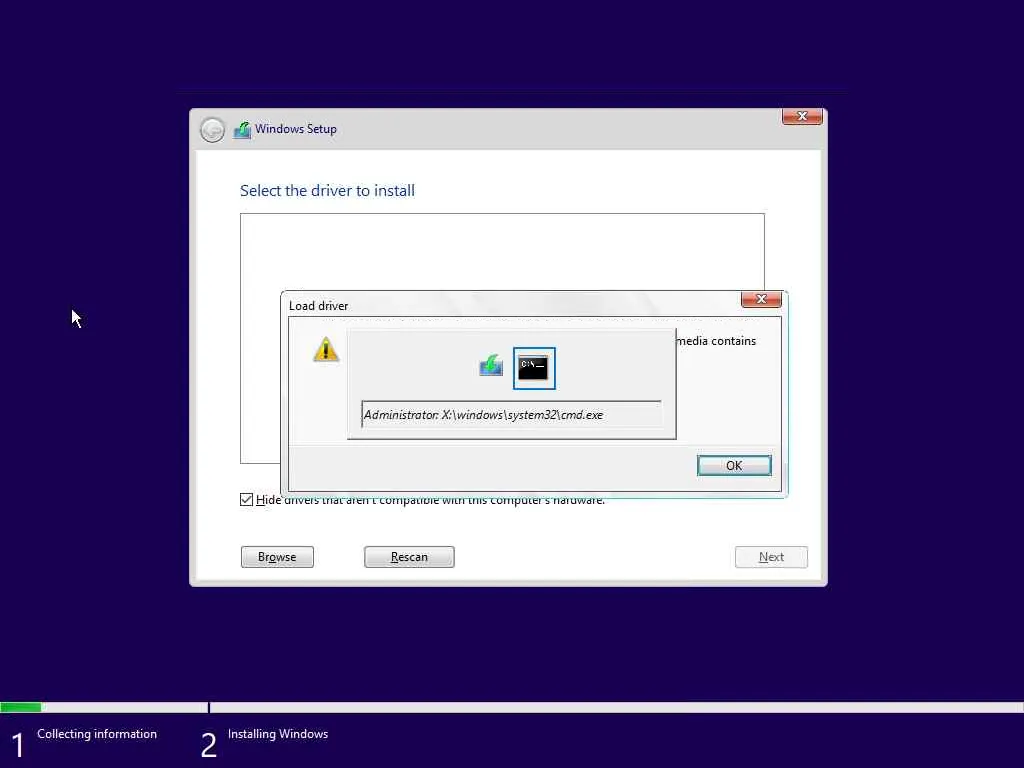1024x768 pixels.
Task: Click the 'Windows Setup' title text
Action: [x=296, y=129]
